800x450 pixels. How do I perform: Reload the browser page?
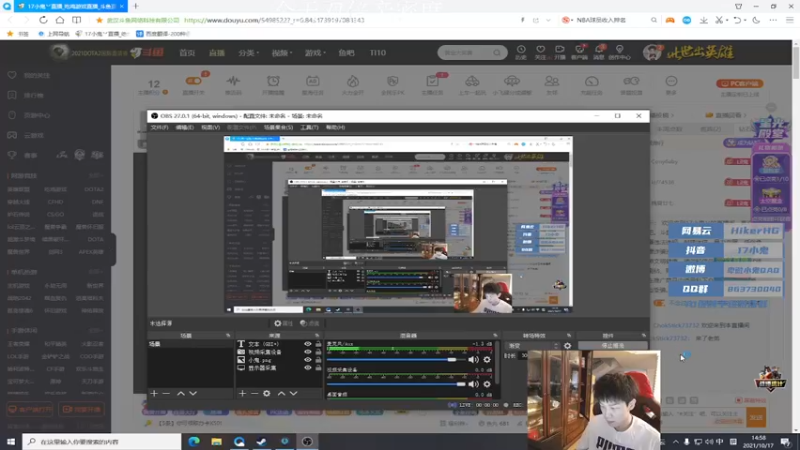click(x=43, y=20)
